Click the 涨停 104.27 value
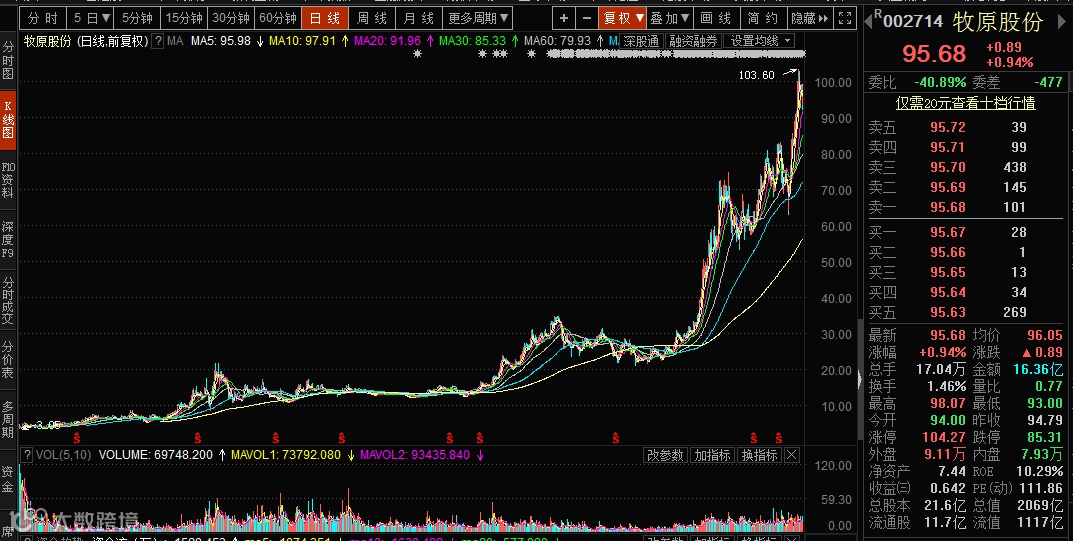This screenshot has width=1073, height=541. pos(944,437)
